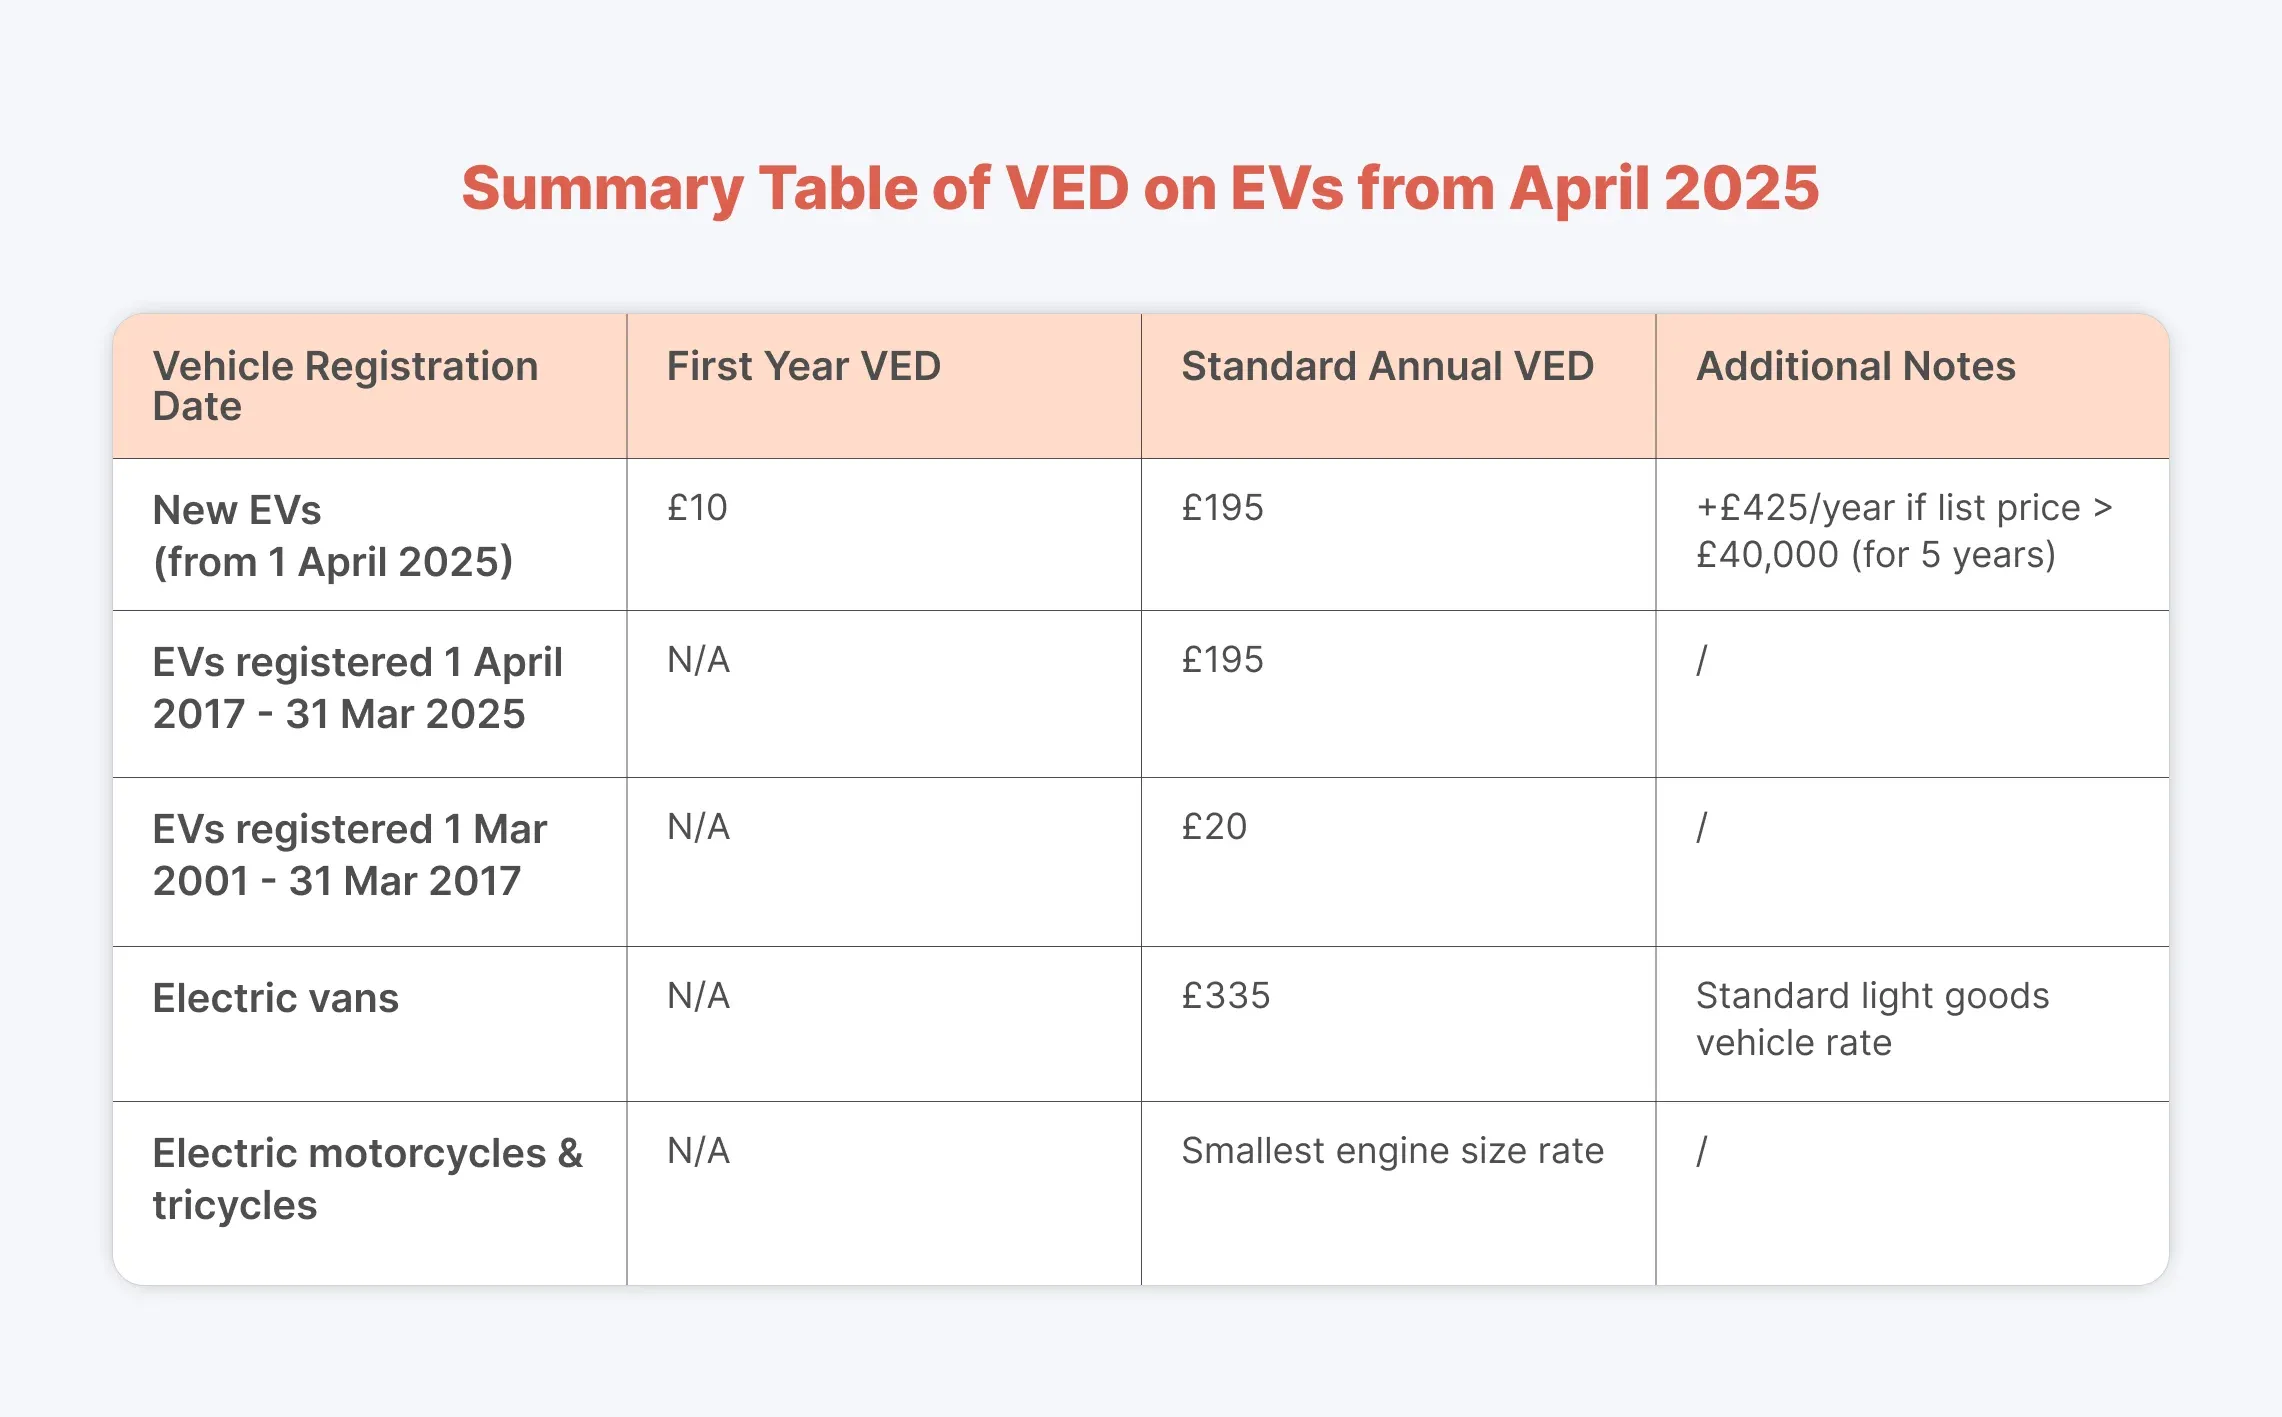Select the New EVs row label
The image size is (2282, 1417).
332,536
